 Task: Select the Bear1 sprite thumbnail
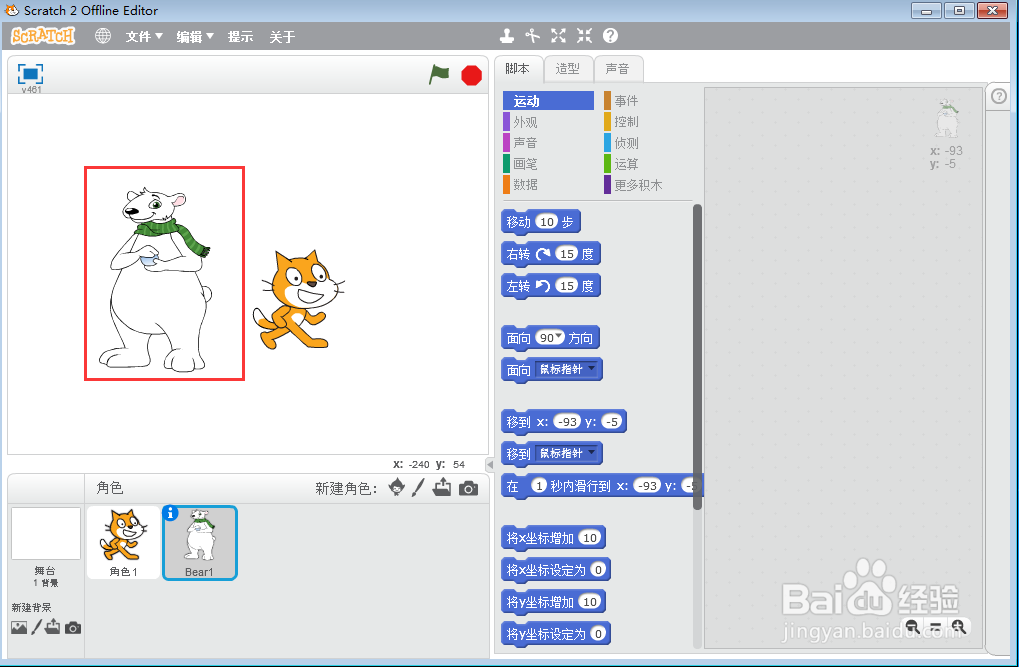[x=200, y=542]
